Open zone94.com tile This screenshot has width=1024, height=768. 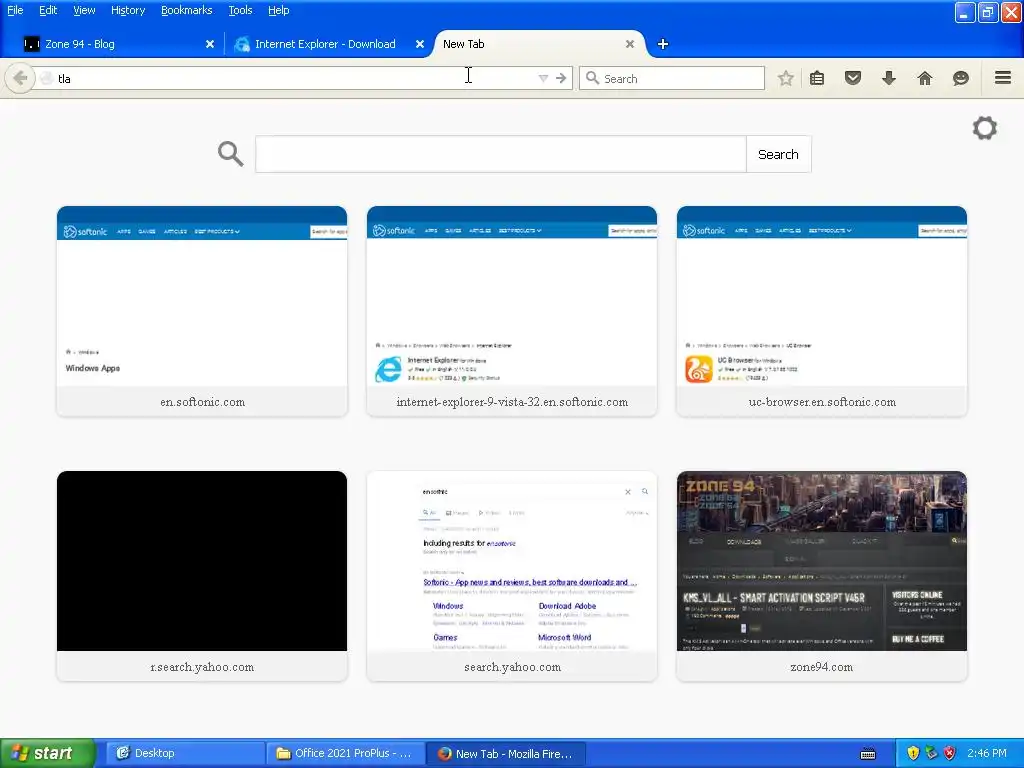point(822,576)
